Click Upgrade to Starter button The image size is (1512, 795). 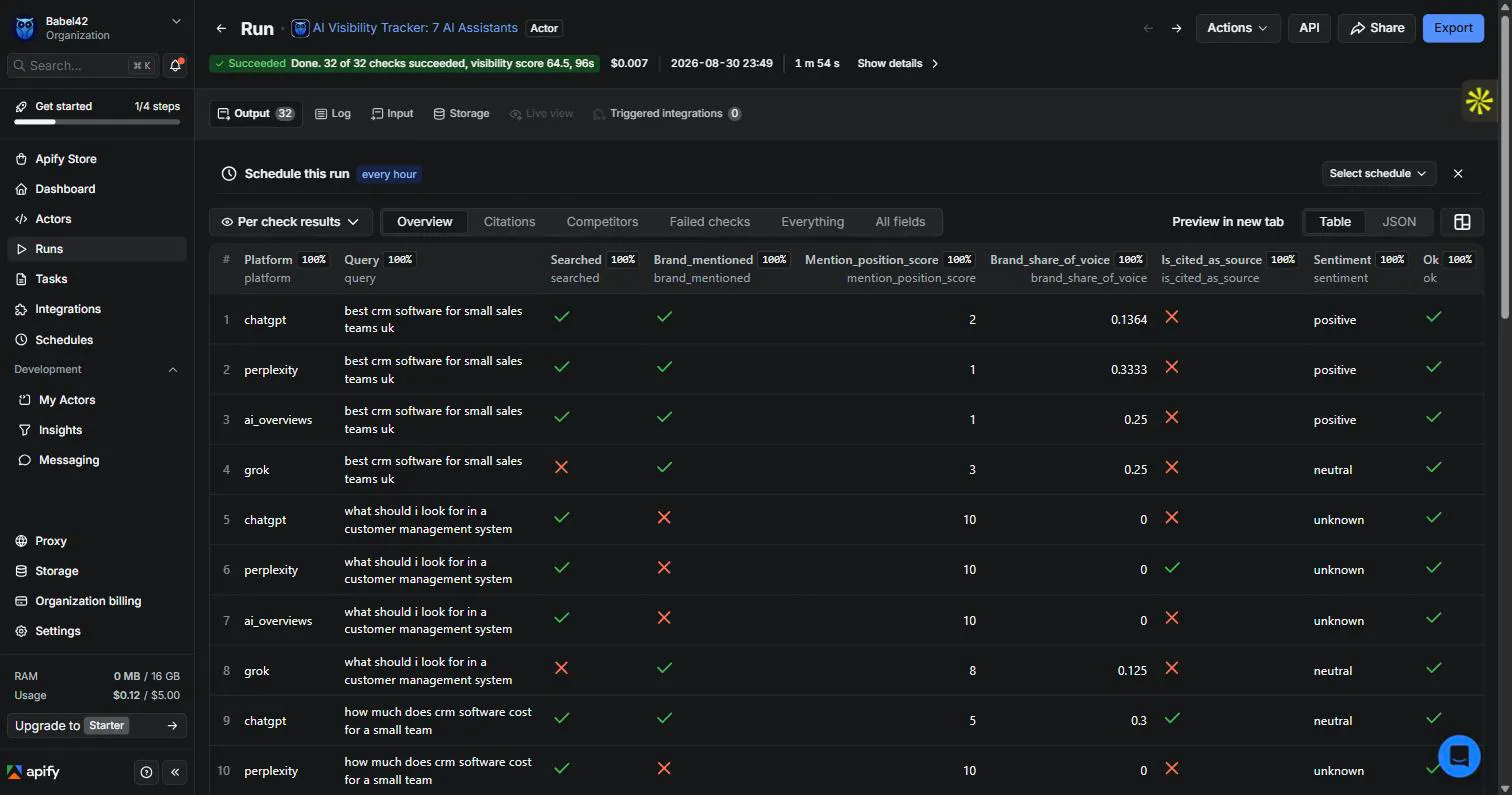97,726
